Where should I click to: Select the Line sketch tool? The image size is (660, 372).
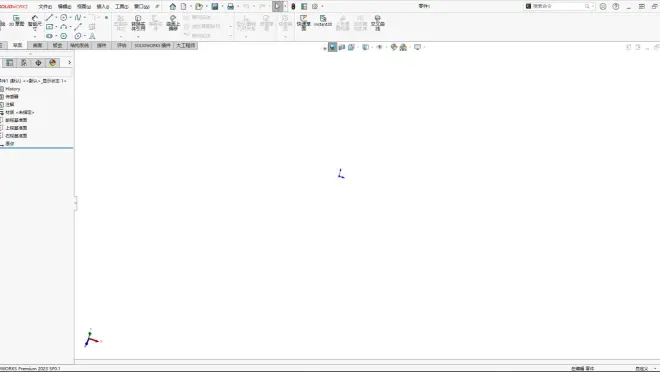point(49,17)
